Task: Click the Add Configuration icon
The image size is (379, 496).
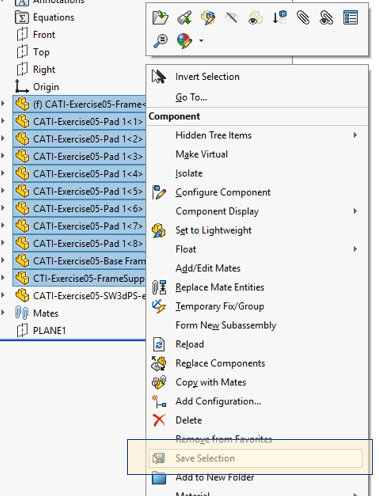Action: click(x=159, y=401)
